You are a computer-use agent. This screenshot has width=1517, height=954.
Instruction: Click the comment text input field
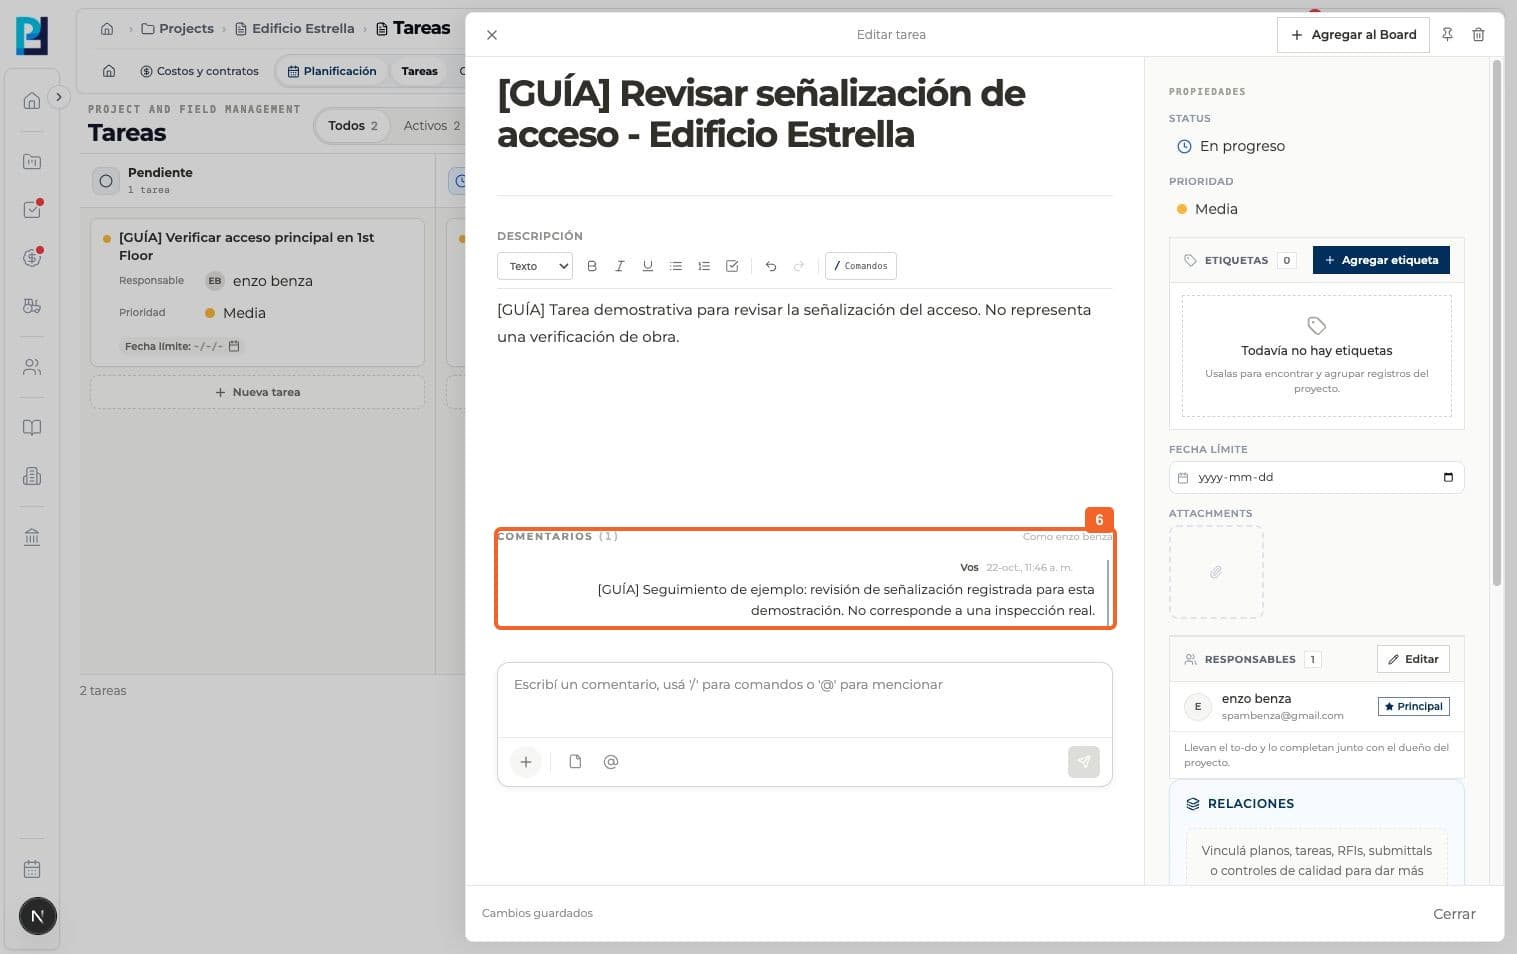click(x=805, y=699)
